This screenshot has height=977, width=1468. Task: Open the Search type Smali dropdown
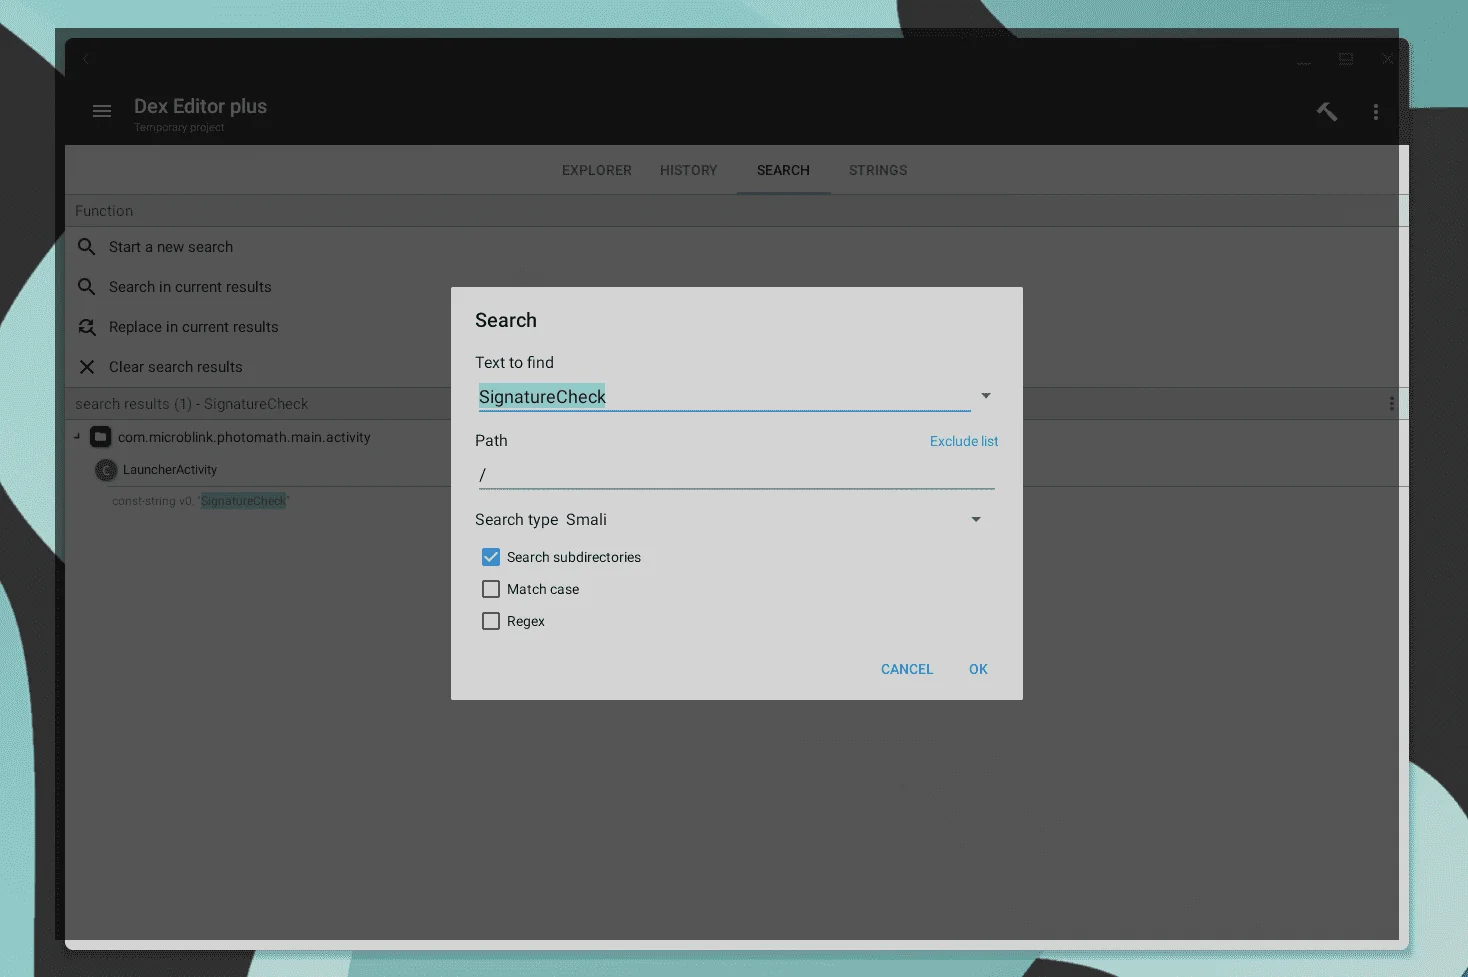(x=976, y=519)
